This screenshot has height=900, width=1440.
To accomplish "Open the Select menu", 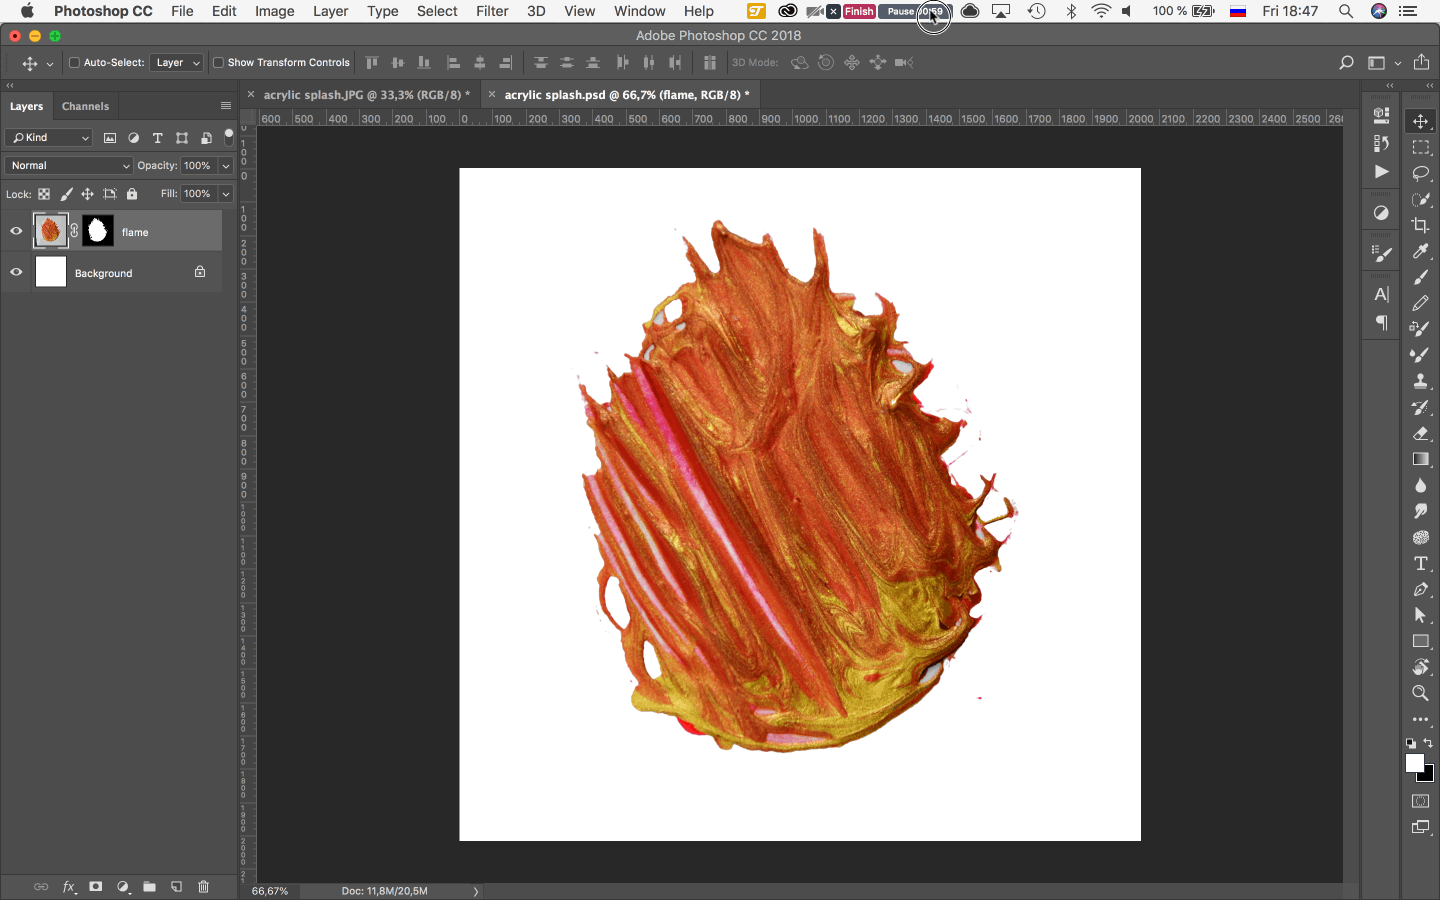I will [x=437, y=11].
